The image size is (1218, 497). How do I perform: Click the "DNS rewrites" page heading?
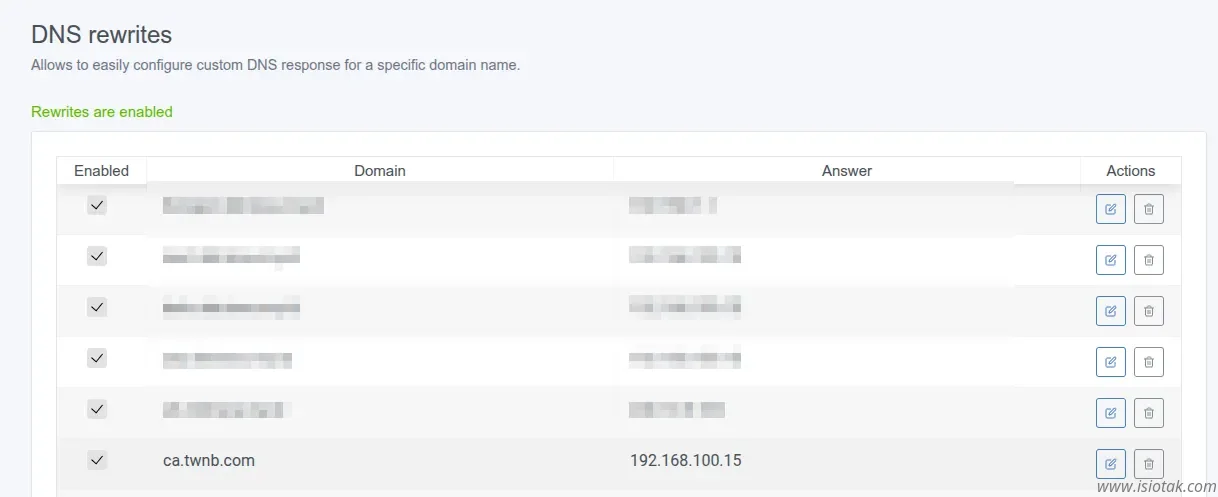pos(102,35)
